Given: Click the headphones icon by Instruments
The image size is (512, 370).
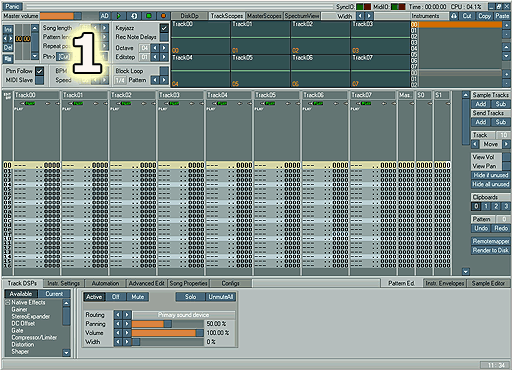Looking at the screenshot, I should pyautogui.click(x=454, y=16).
